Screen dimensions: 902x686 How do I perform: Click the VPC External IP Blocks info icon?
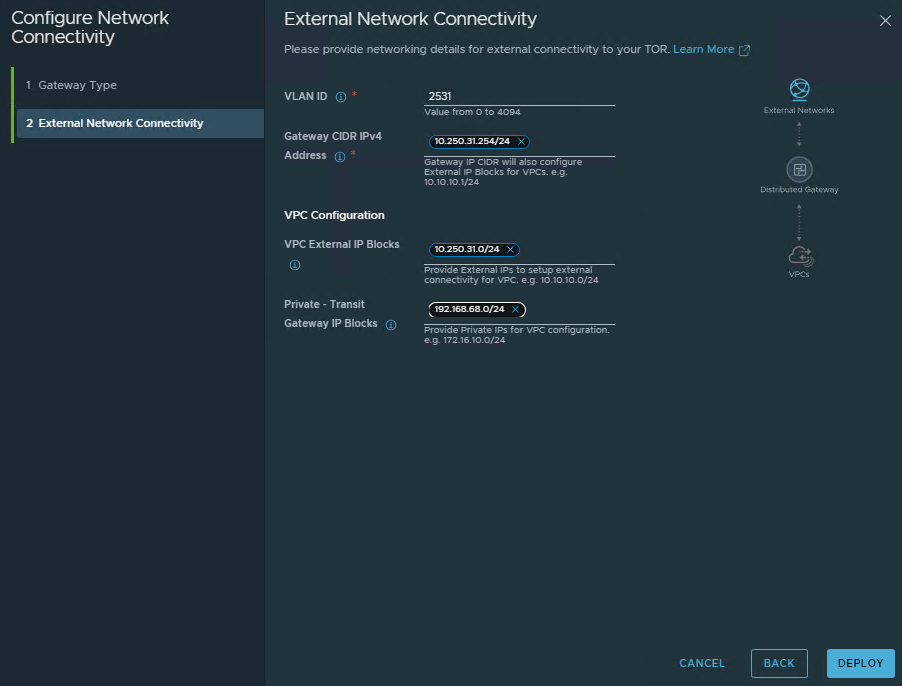point(295,266)
